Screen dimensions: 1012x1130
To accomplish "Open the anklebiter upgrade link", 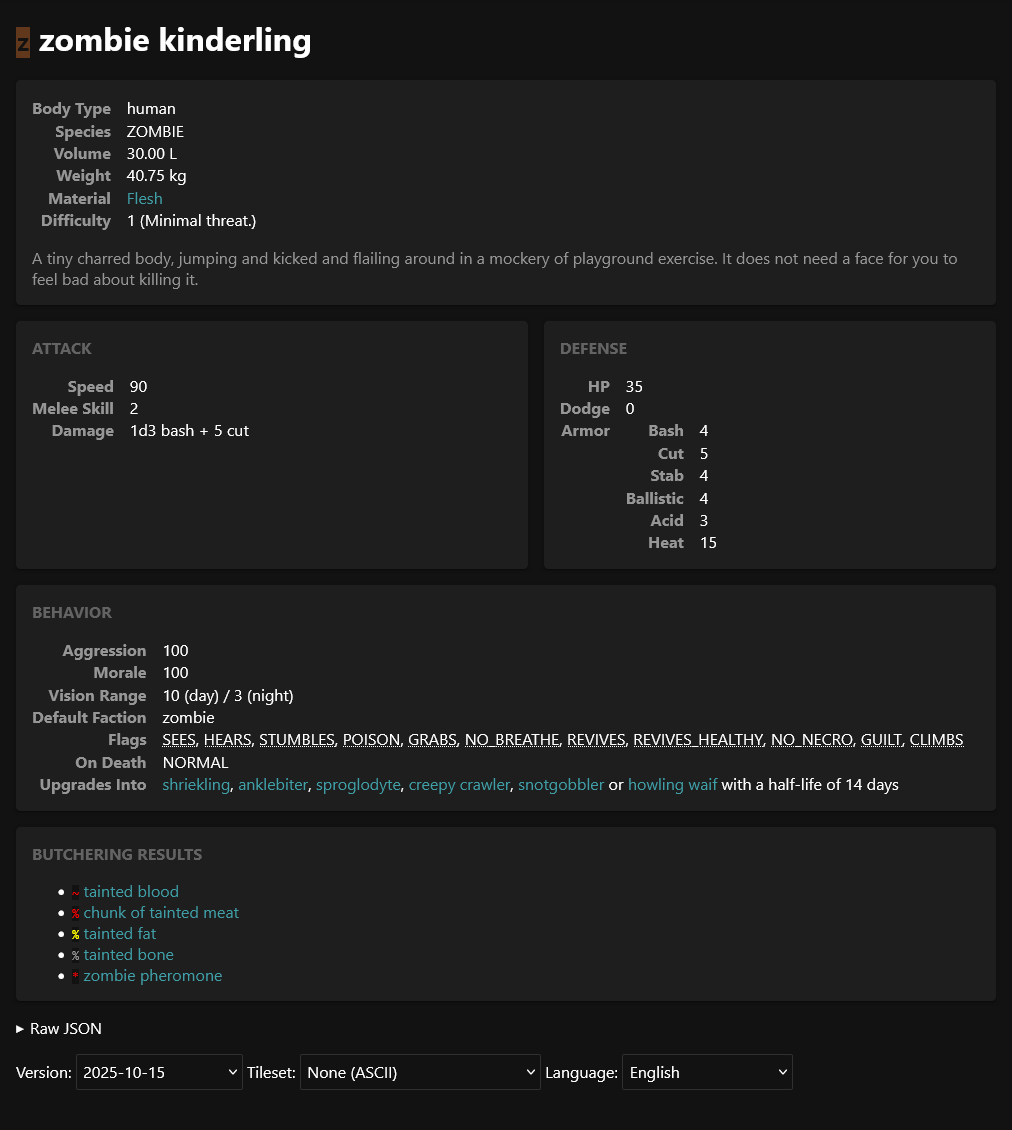I will [272, 785].
